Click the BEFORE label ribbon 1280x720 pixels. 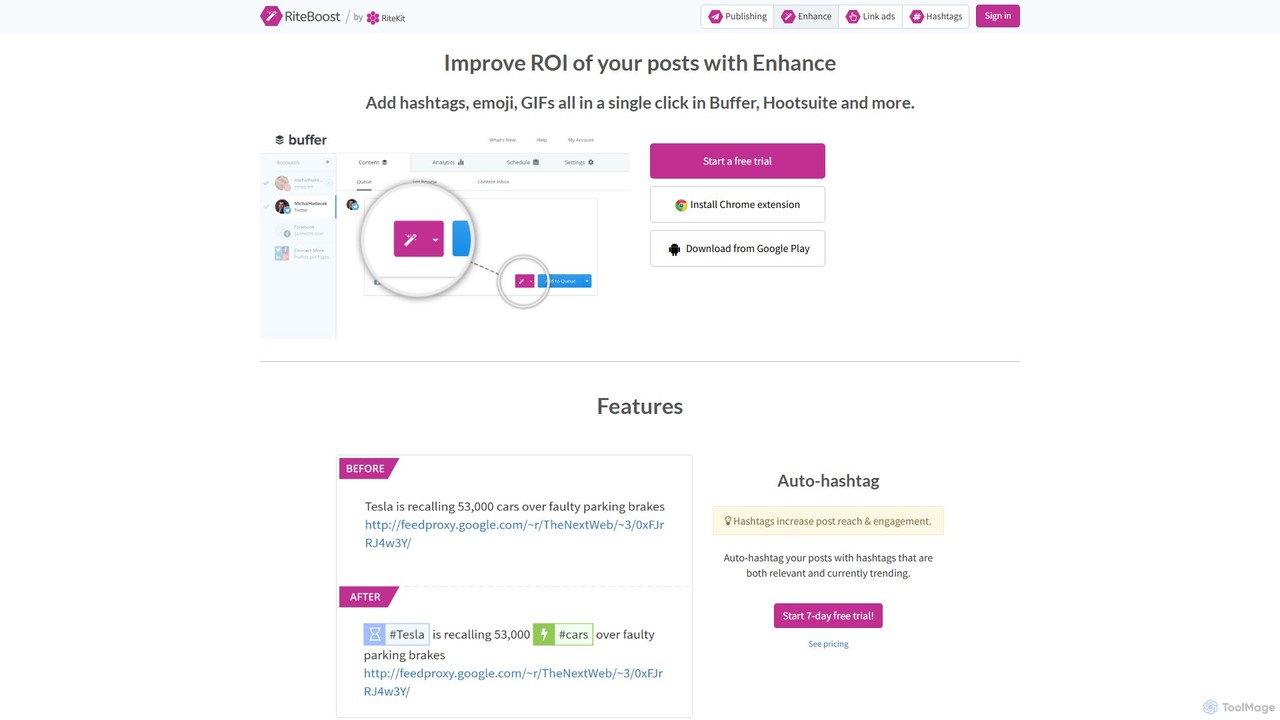(x=366, y=468)
